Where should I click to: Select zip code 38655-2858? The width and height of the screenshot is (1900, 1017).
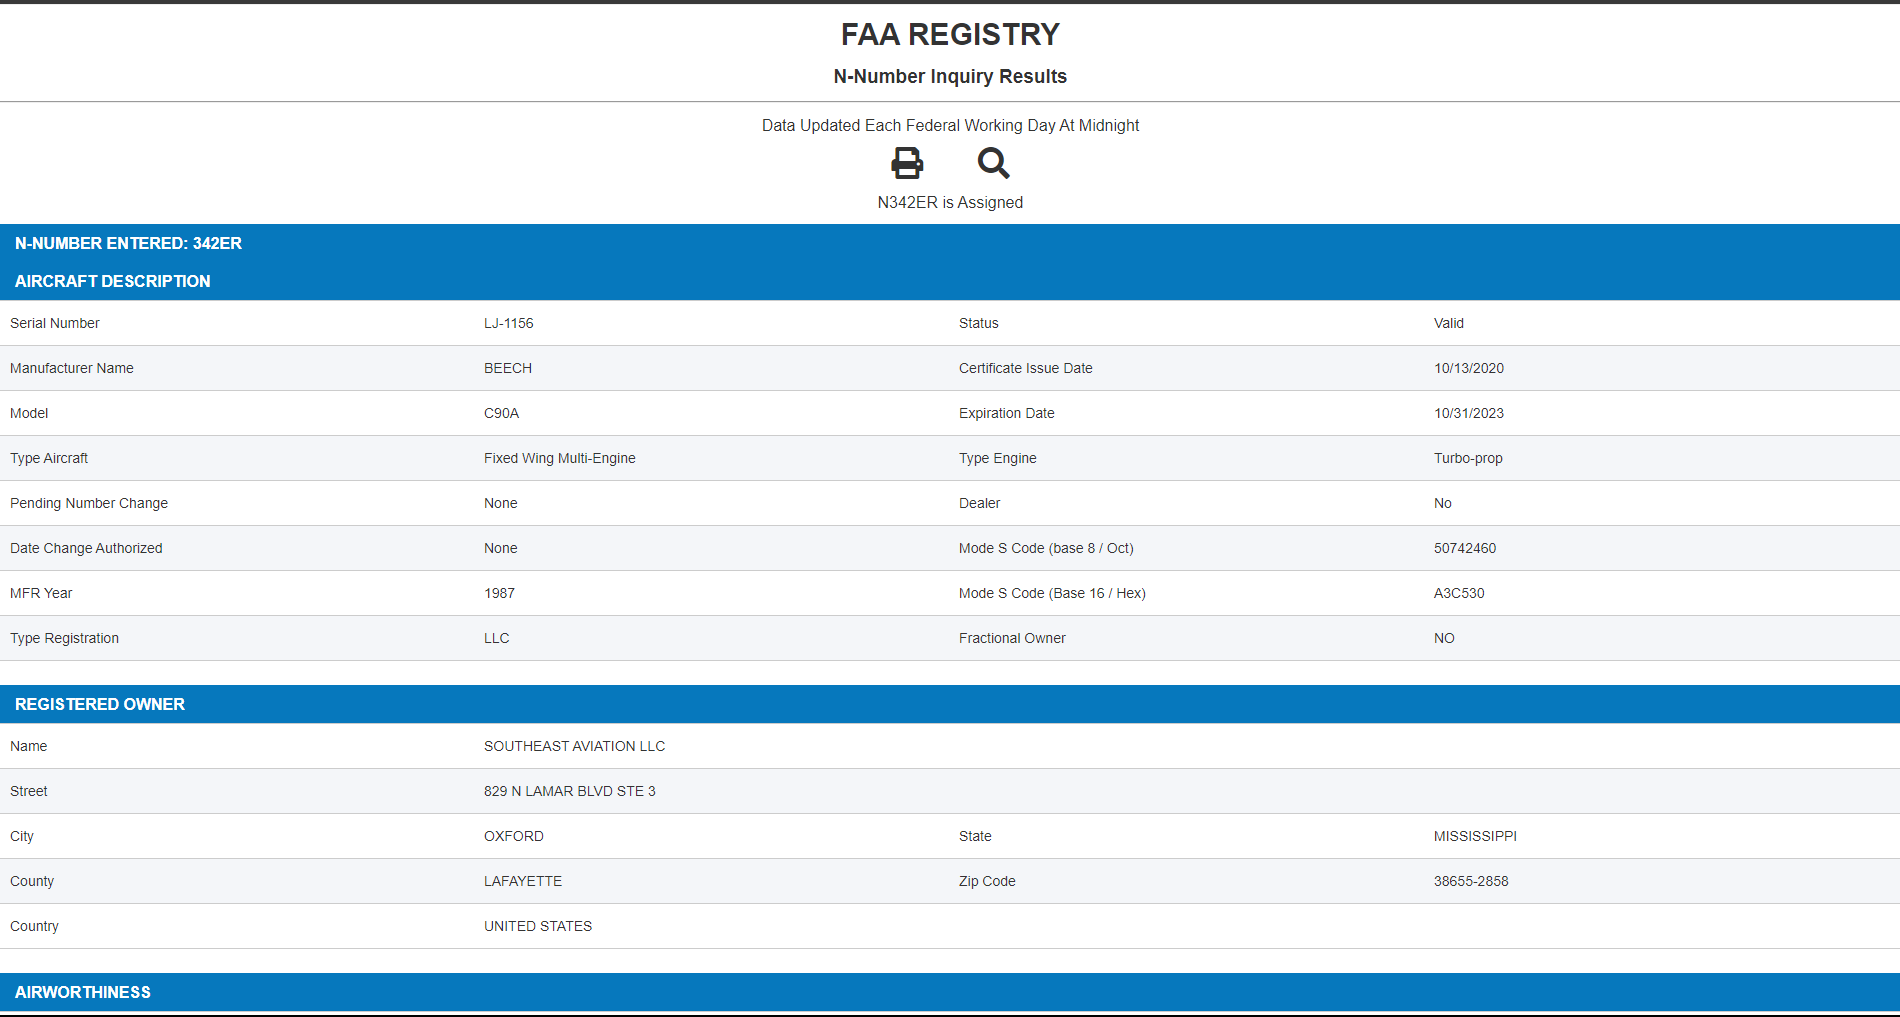pyautogui.click(x=1471, y=881)
